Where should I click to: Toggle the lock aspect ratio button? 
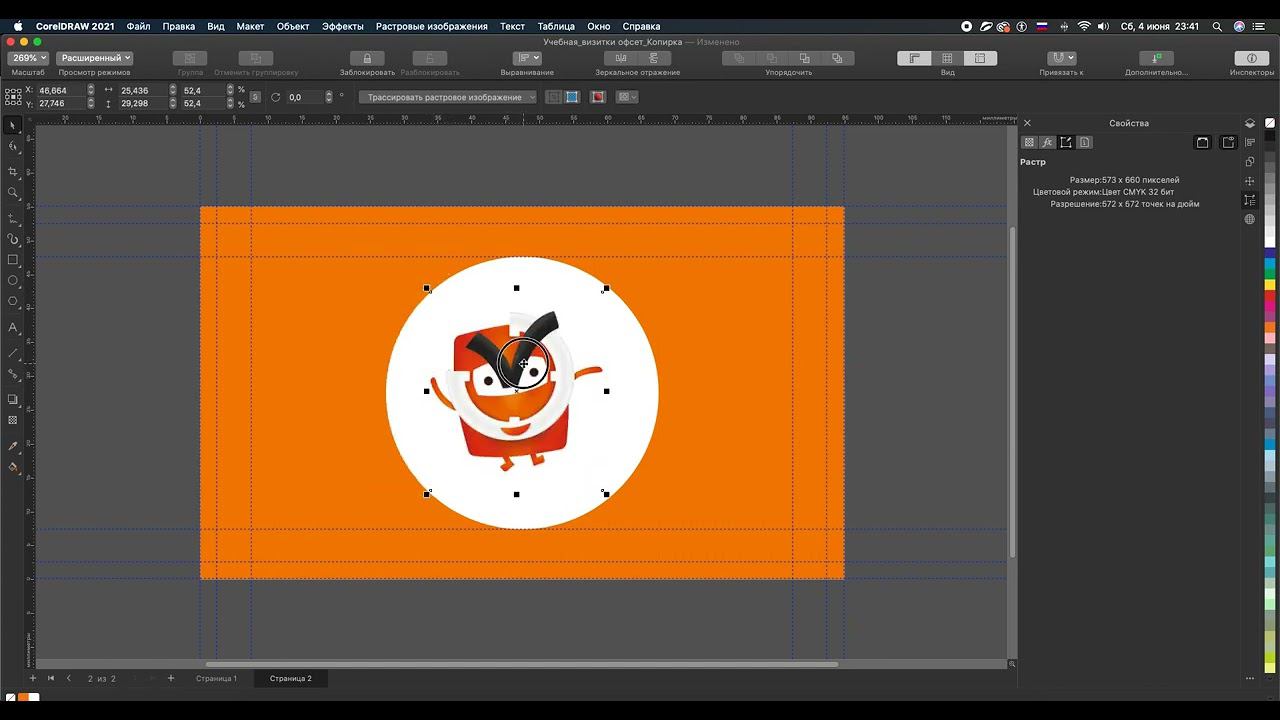click(x=255, y=97)
